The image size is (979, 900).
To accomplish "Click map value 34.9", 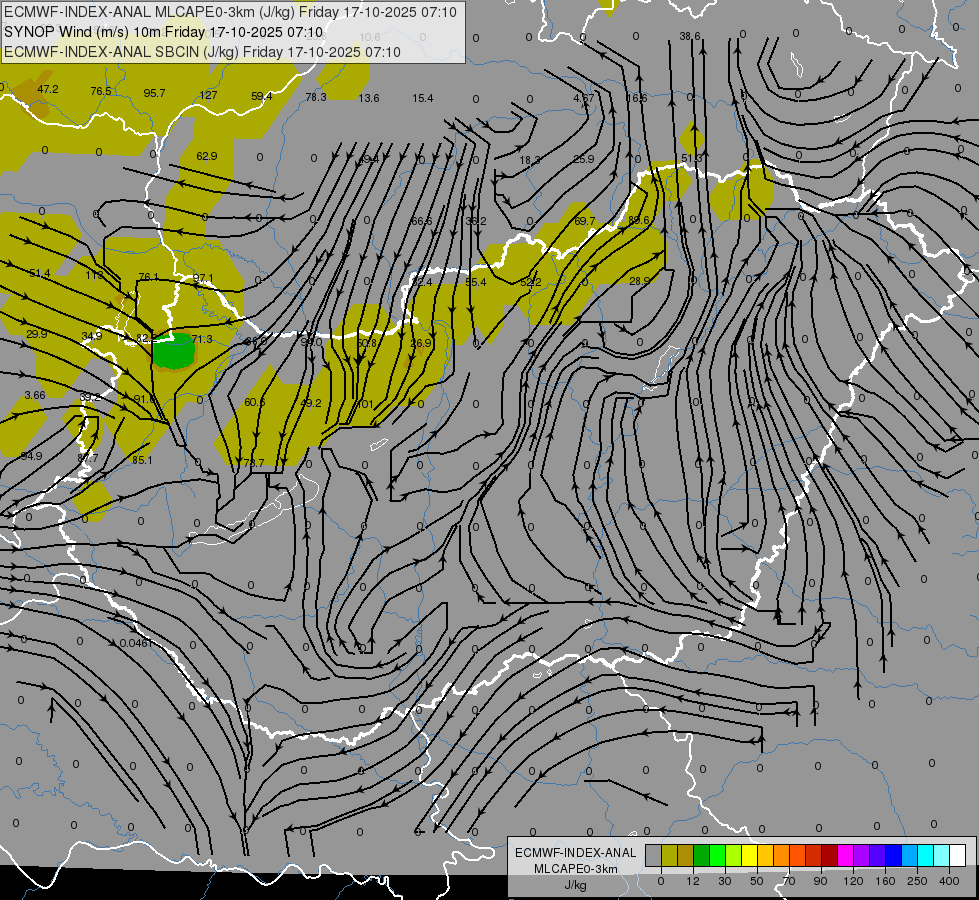I will 92,336.
